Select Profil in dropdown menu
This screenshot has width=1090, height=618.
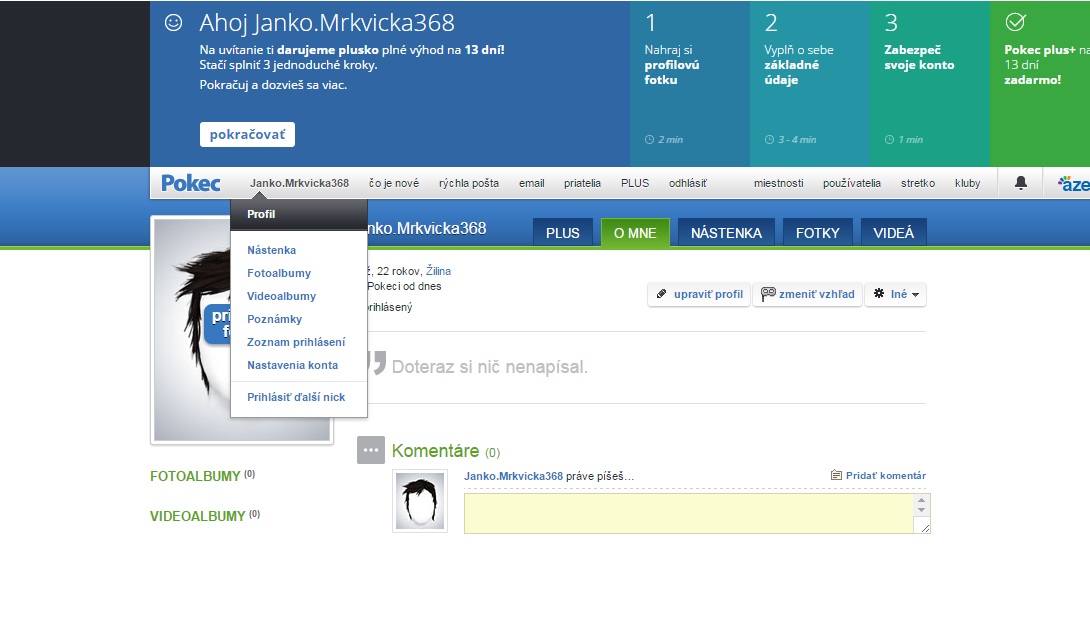(x=299, y=214)
